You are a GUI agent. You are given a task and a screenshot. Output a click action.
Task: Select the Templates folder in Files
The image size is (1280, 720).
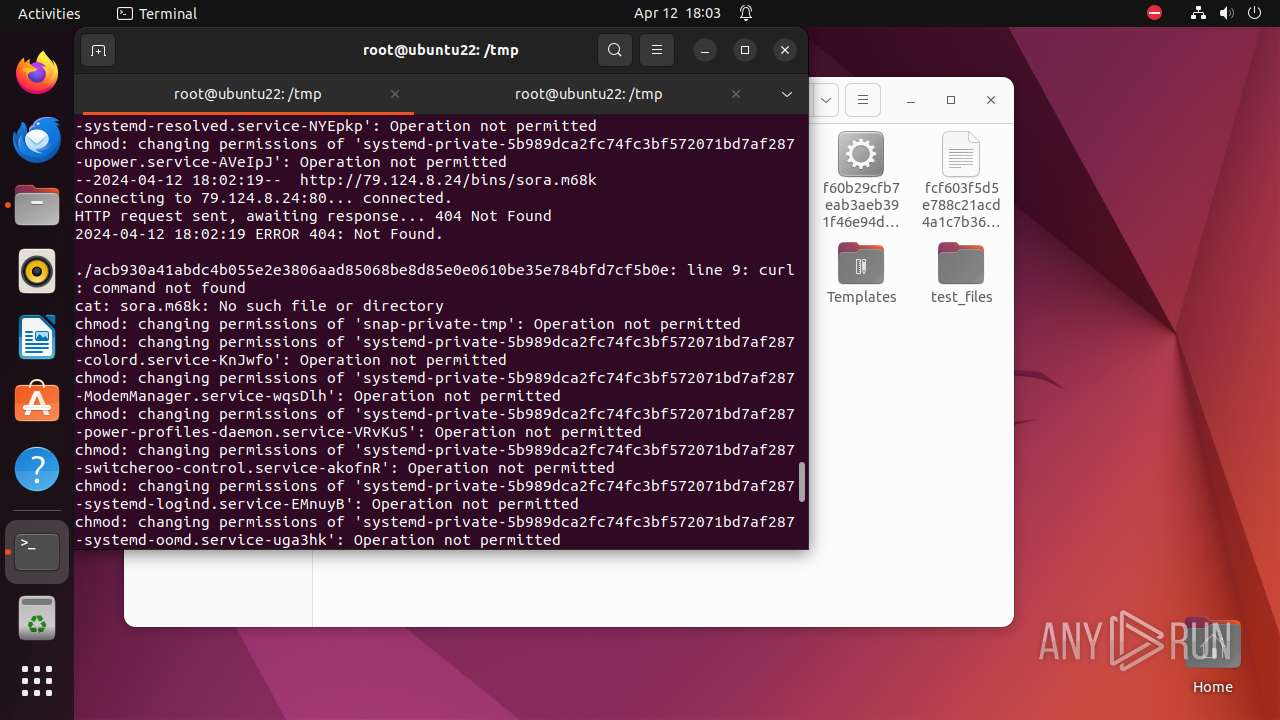coord(861,273)
